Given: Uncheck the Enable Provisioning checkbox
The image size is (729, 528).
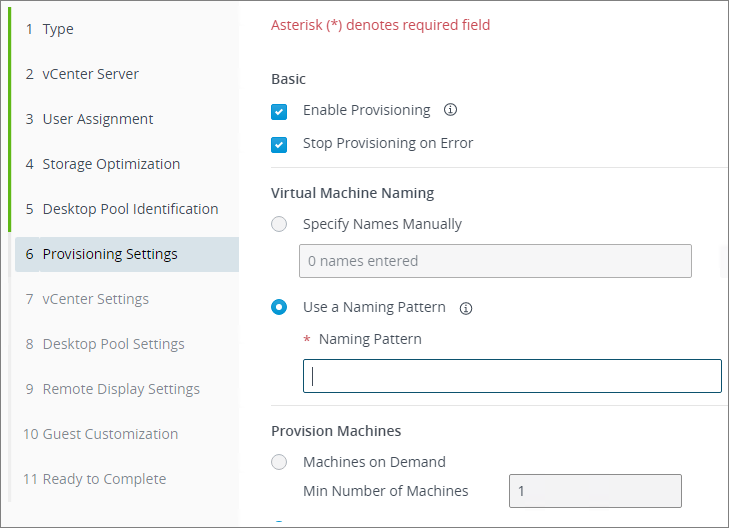Looking at the screenshot, I should pos(280,111).
